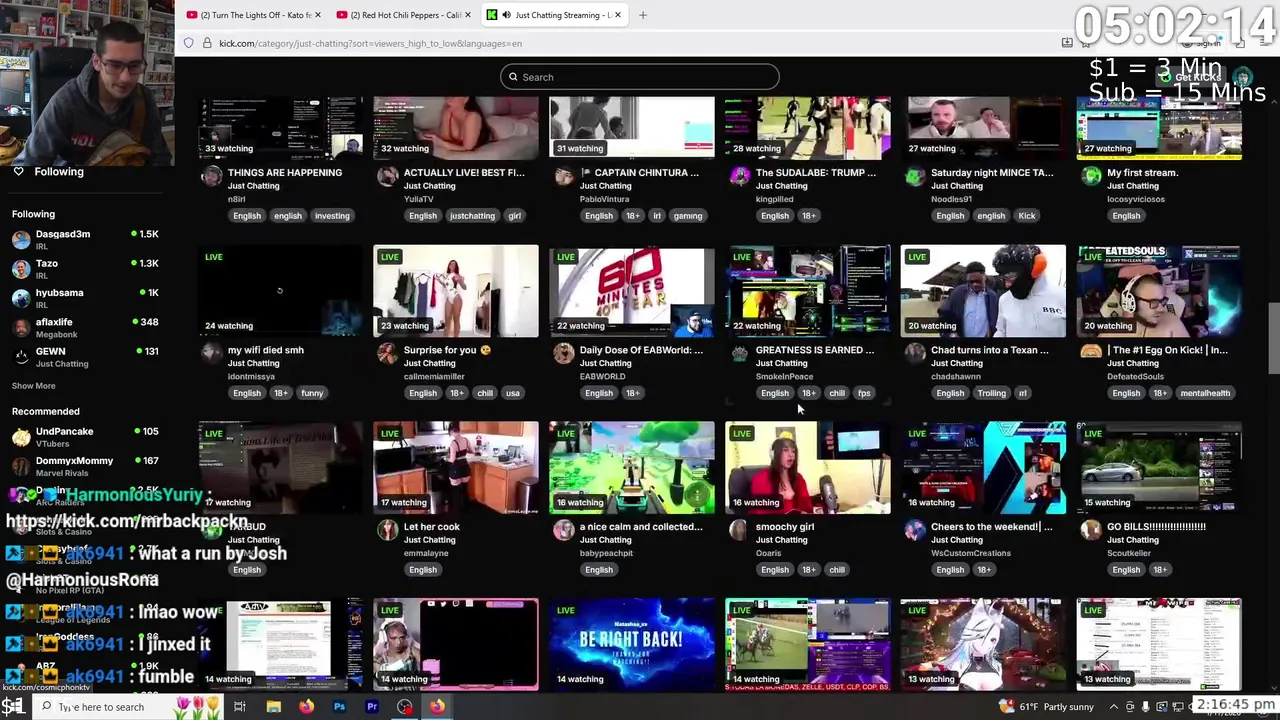Open Saturday night MINCE stream title
1280x720 pixels.
pos(992,173)
